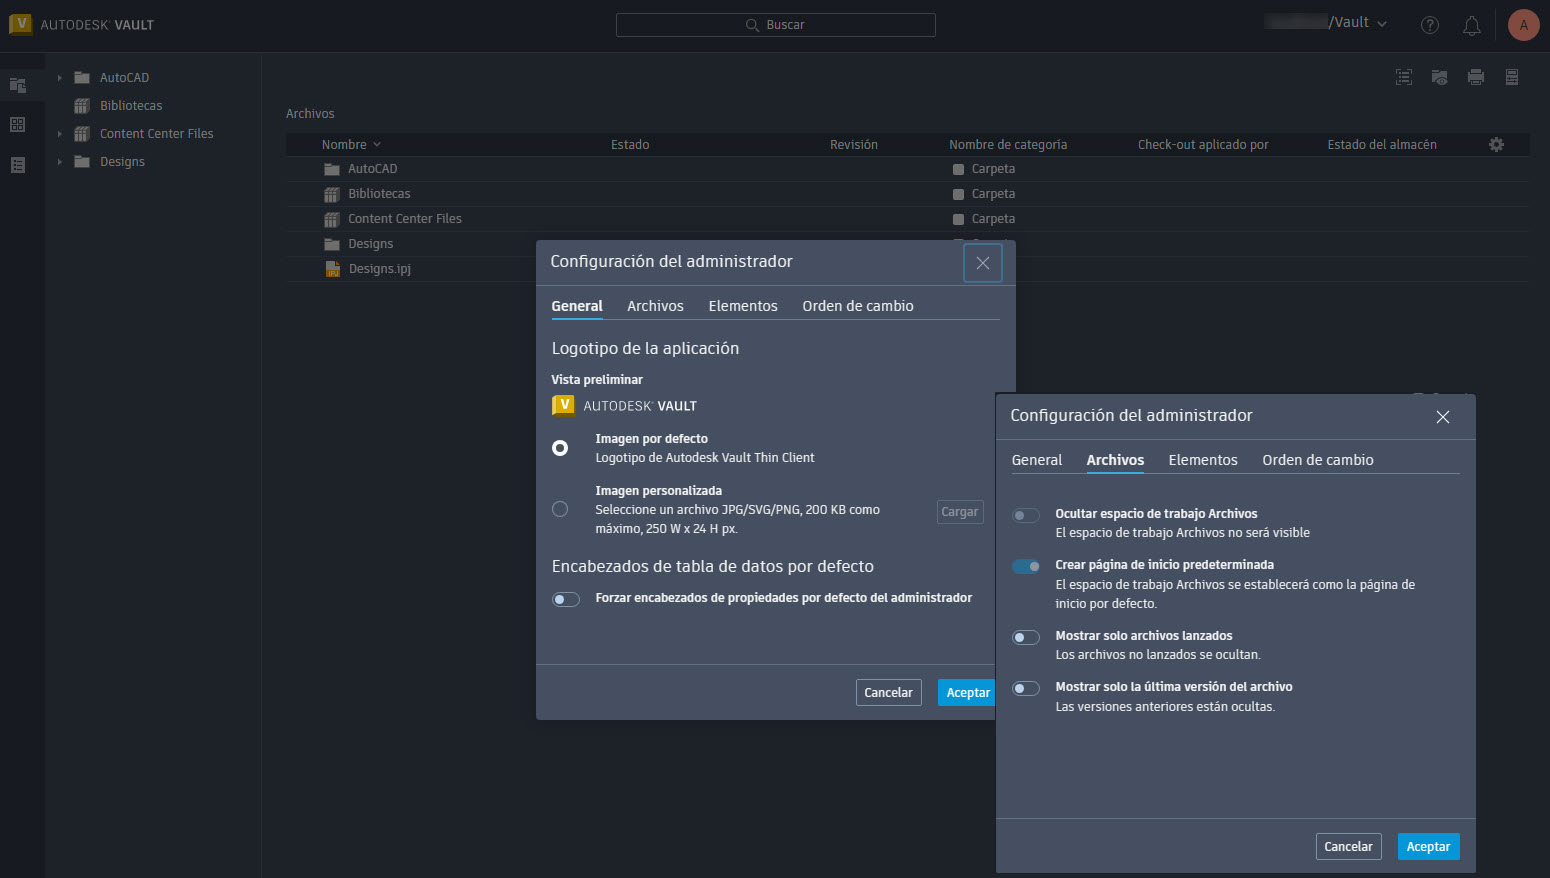Click the Estado del almacén column header

(x=1382, y=145)
